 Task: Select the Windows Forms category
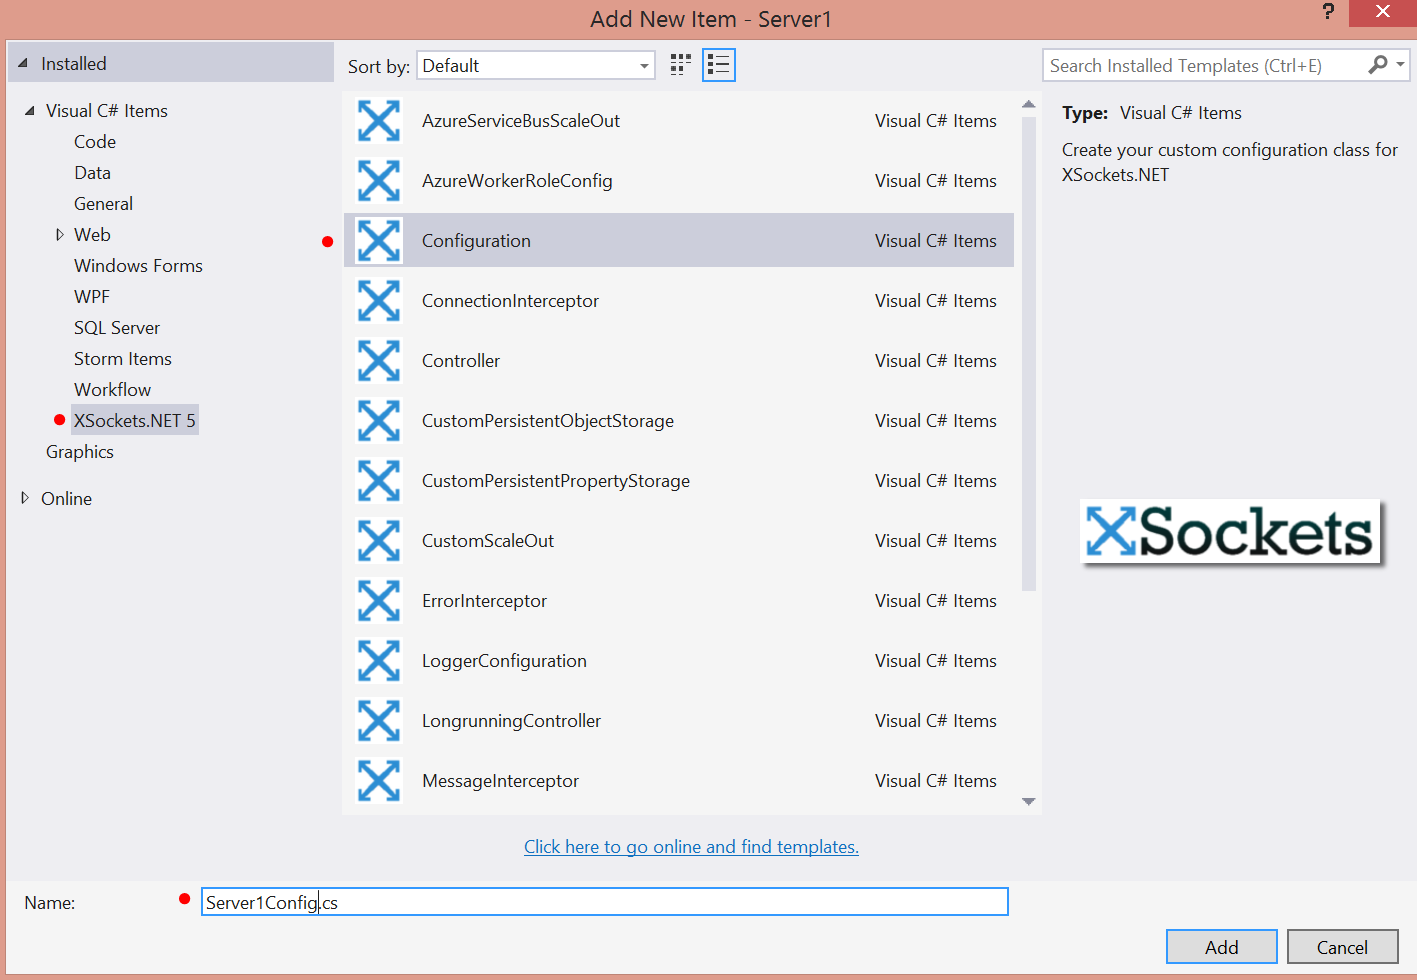138,266
